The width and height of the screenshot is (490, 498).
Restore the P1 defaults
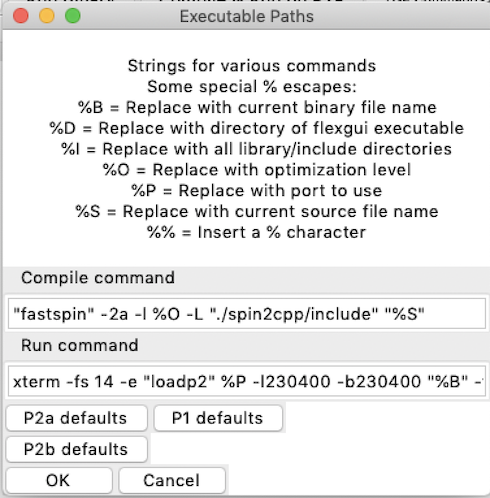[x=218, y=418]
